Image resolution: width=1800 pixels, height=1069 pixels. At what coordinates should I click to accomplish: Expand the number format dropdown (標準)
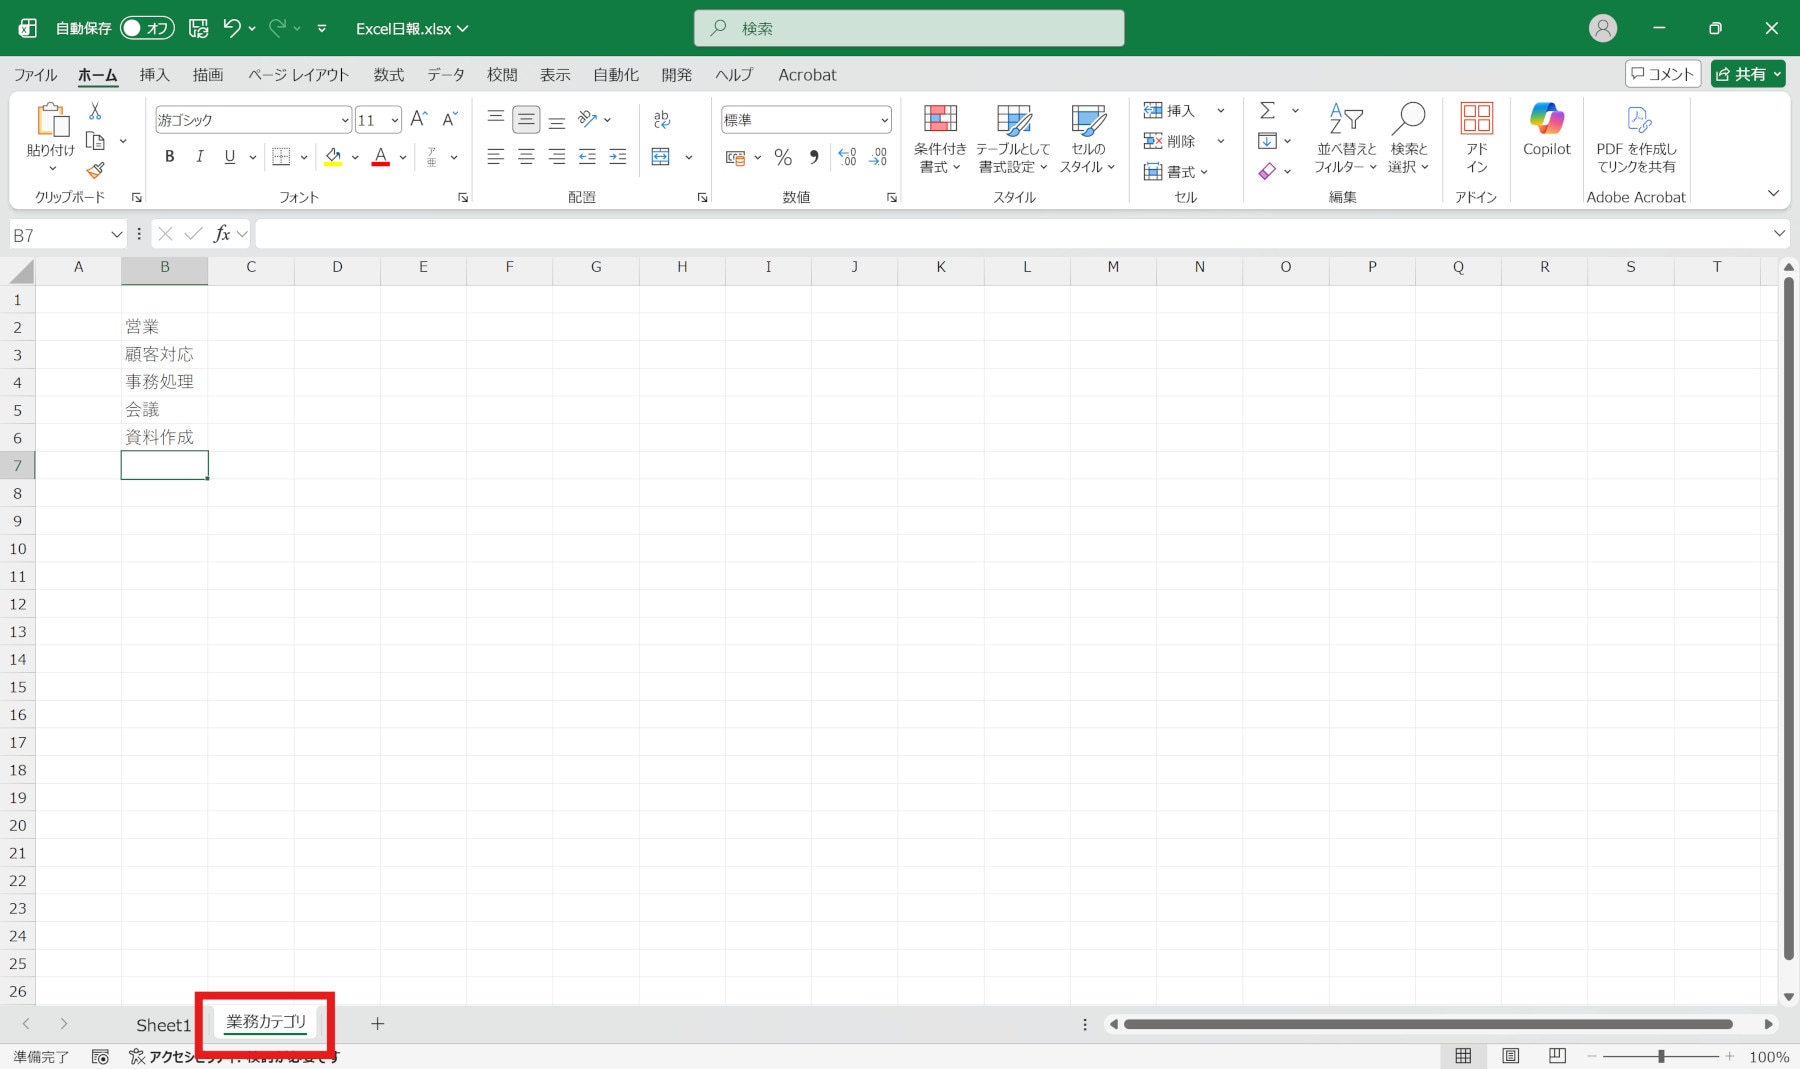tap(884, 120)
